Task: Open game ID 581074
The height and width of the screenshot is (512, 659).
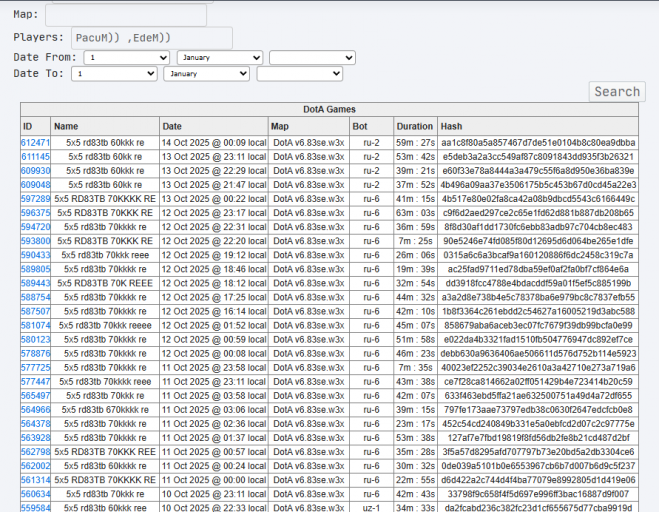Action: click(35, 325)
